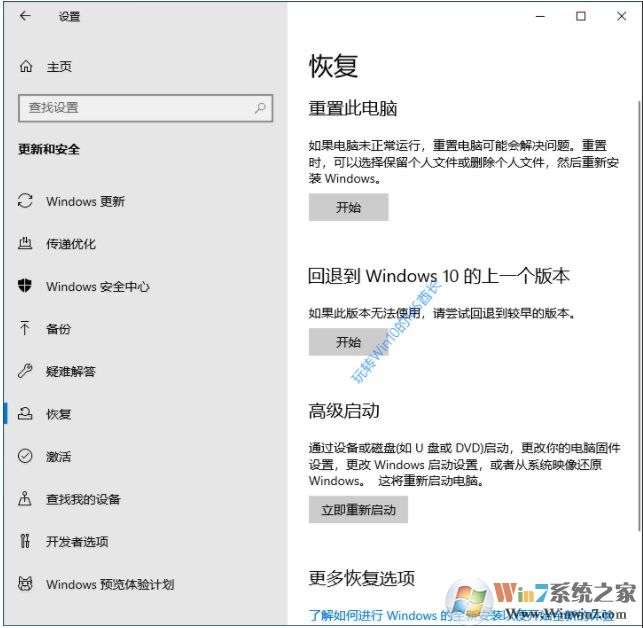Click the search magnifier icon
Screen dimensions: 643x628
260,108
